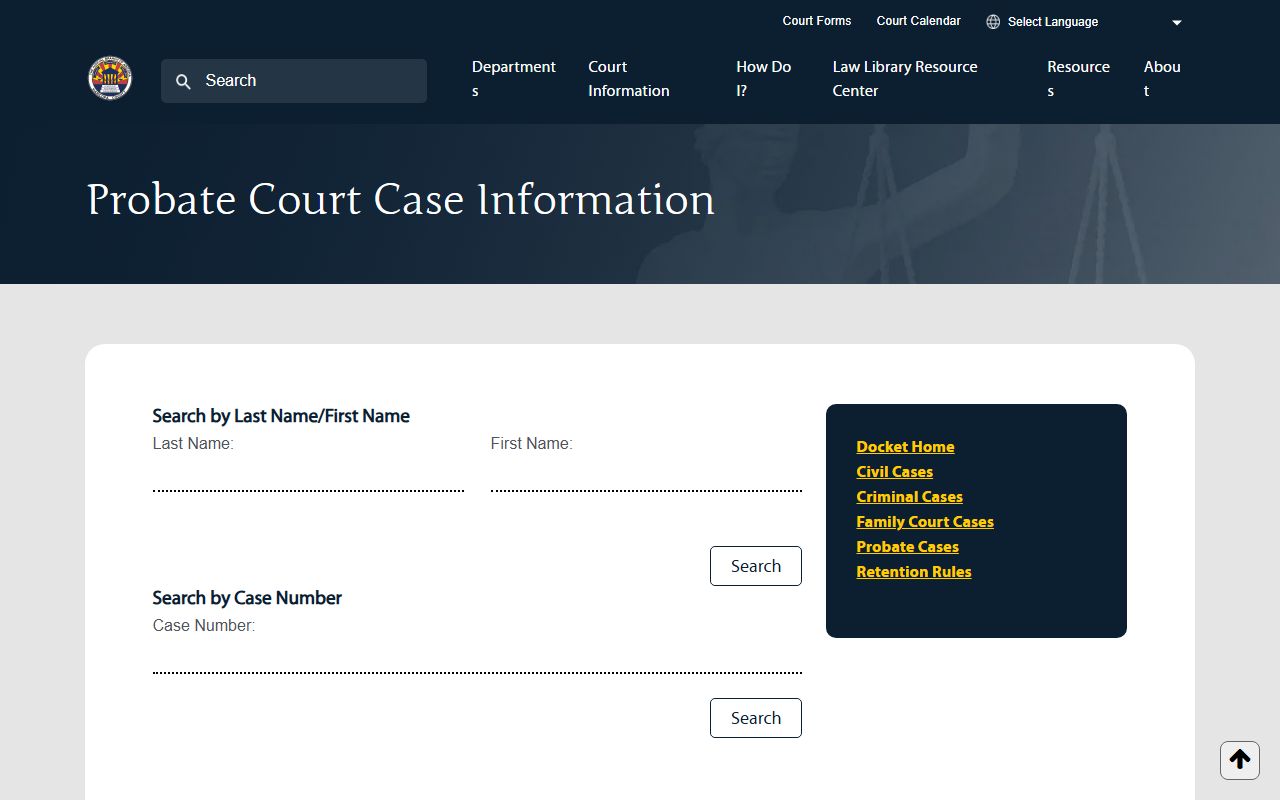The height and width of the screenshot is (800, 1280).
Task: Go to Civil Cases
Action: coord(894,472)
